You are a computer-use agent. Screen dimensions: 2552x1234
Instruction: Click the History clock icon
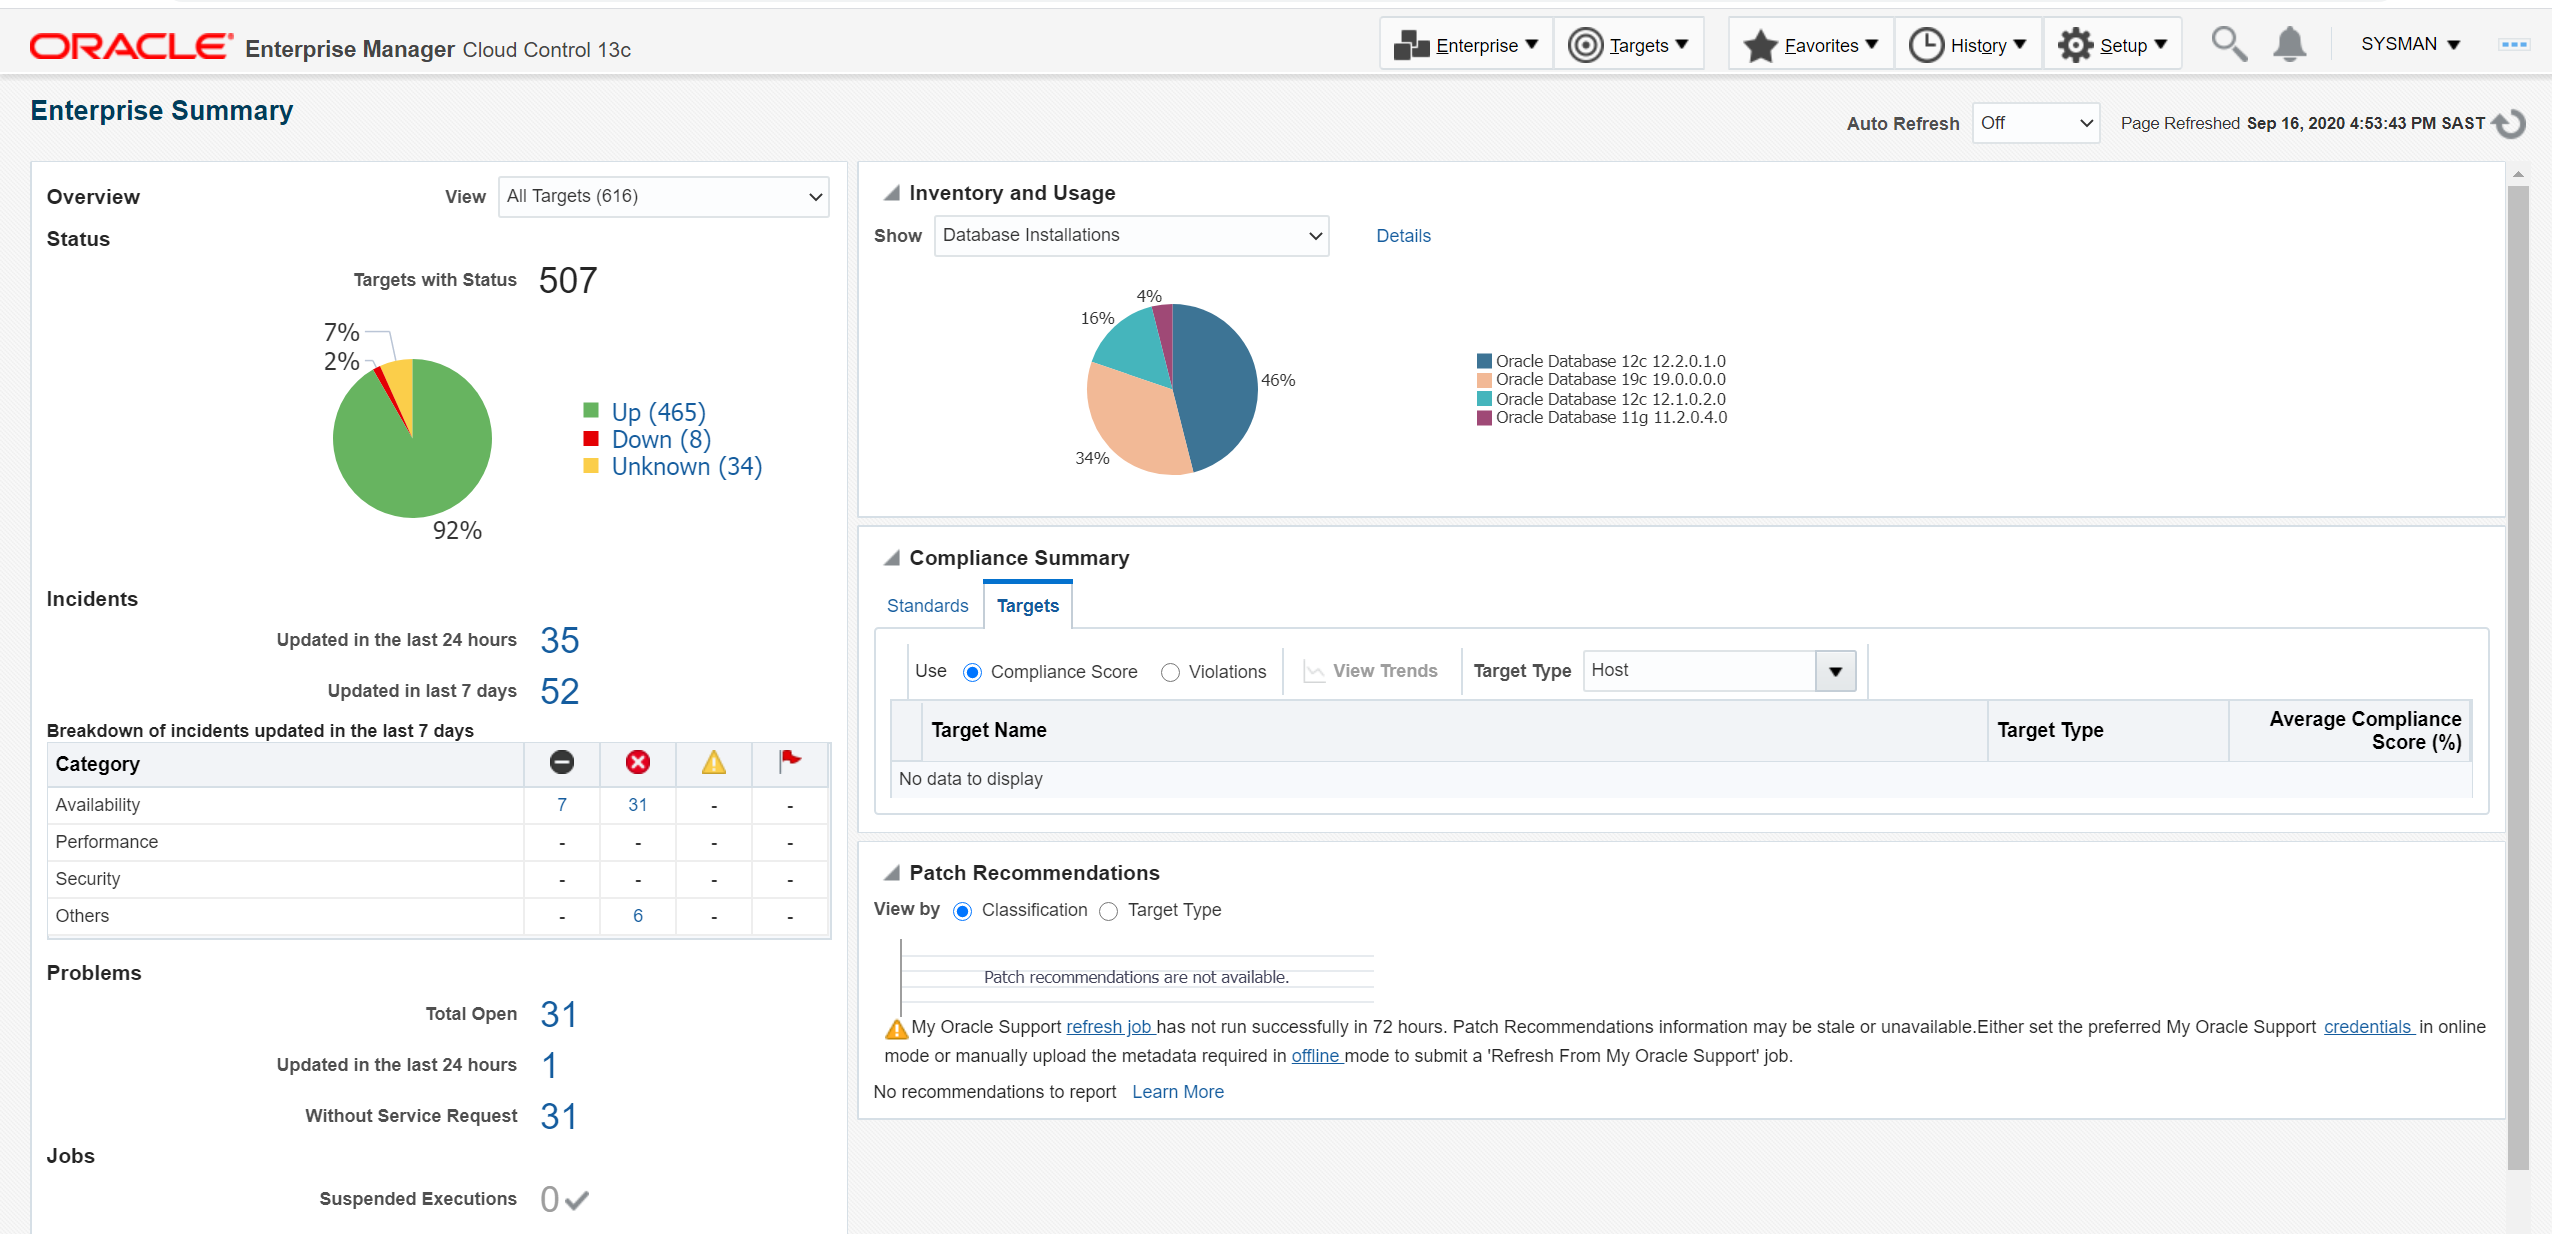pyautogui.click(x=1926, y=45)
